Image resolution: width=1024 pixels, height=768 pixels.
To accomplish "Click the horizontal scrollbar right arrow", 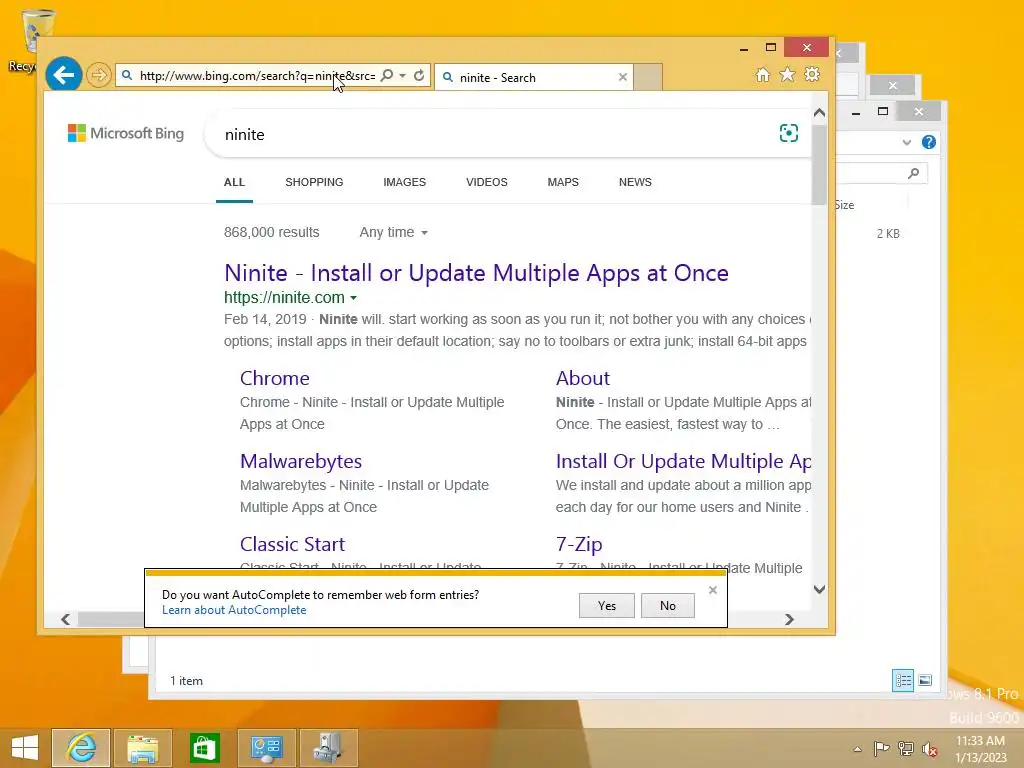I will coord(789,619).
